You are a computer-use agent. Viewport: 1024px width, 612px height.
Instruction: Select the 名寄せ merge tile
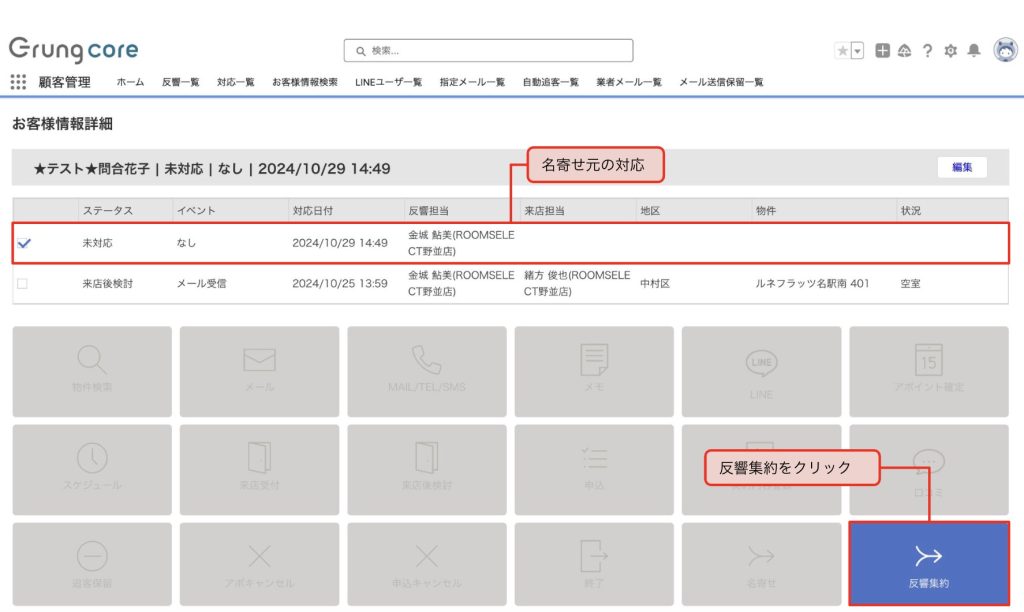[761, 563]
